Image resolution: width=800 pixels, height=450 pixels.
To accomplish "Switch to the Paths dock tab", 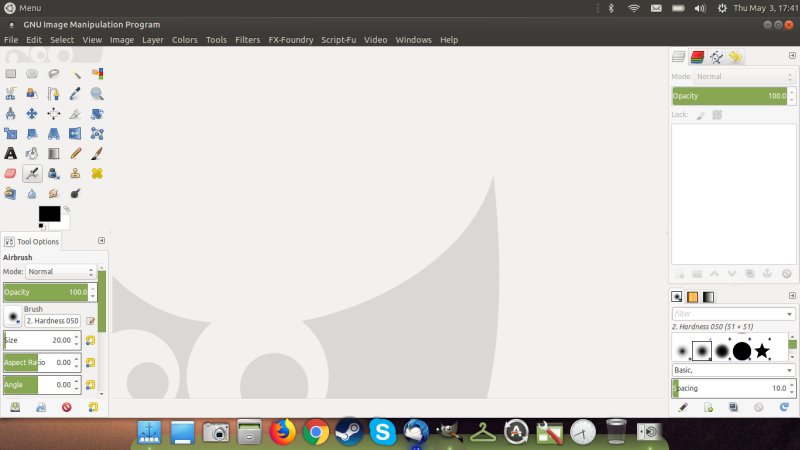I will click(716, 57).
